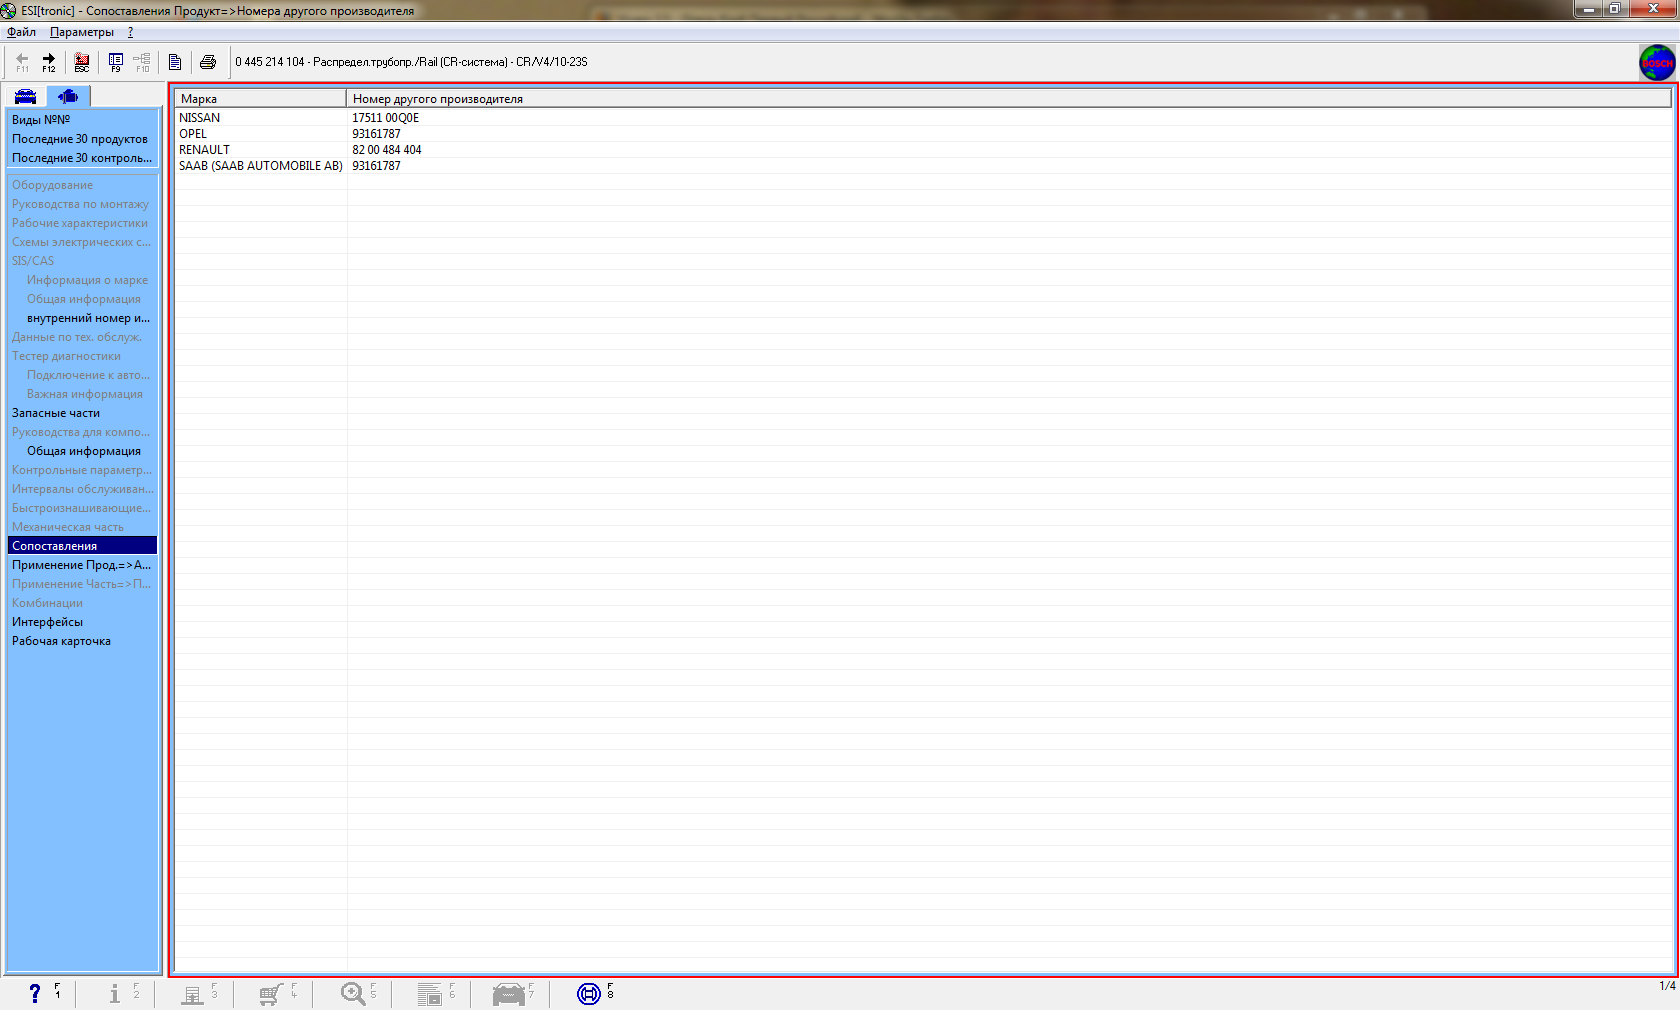
Task: Select внутренний номер и... item
Action: pyautogui.click(x=88, y=318)
